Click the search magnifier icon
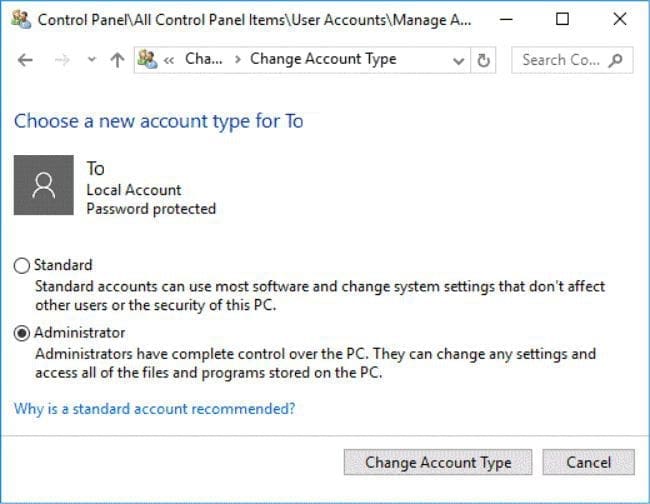This screenshot has height=504, width=650. (x=615, y=60)
